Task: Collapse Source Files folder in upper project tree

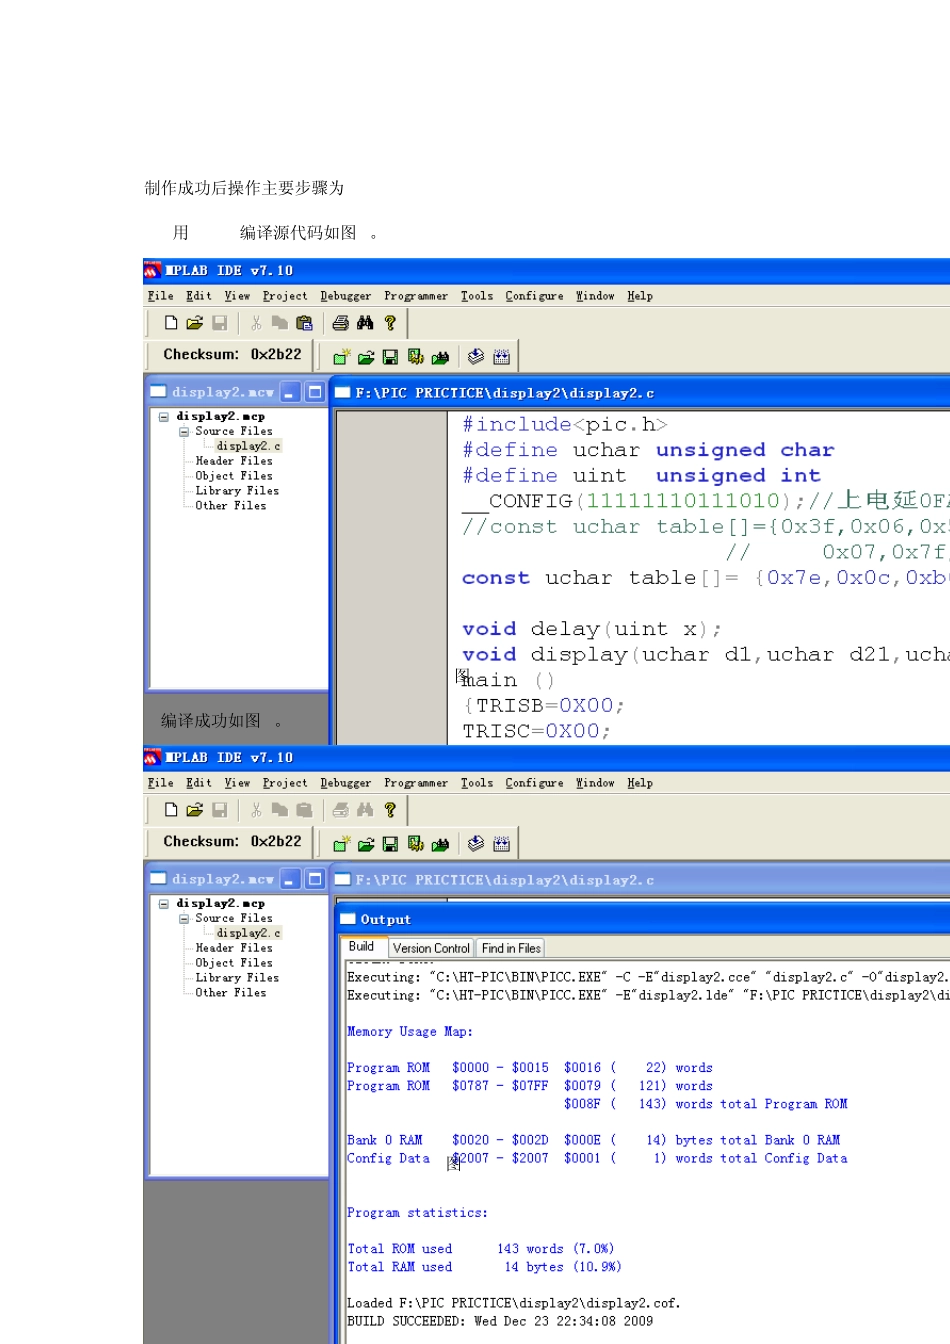Action: coord(184,432)
